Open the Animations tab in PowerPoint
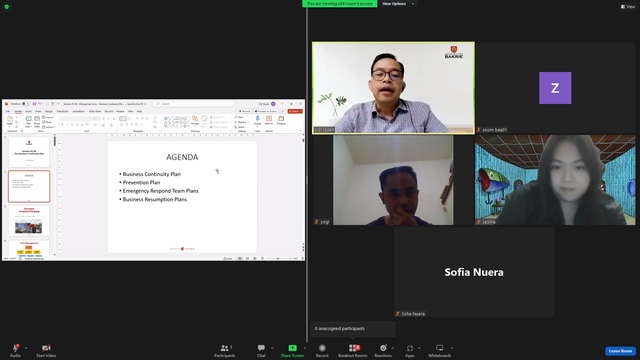640x360 pixels. (78, 111)
